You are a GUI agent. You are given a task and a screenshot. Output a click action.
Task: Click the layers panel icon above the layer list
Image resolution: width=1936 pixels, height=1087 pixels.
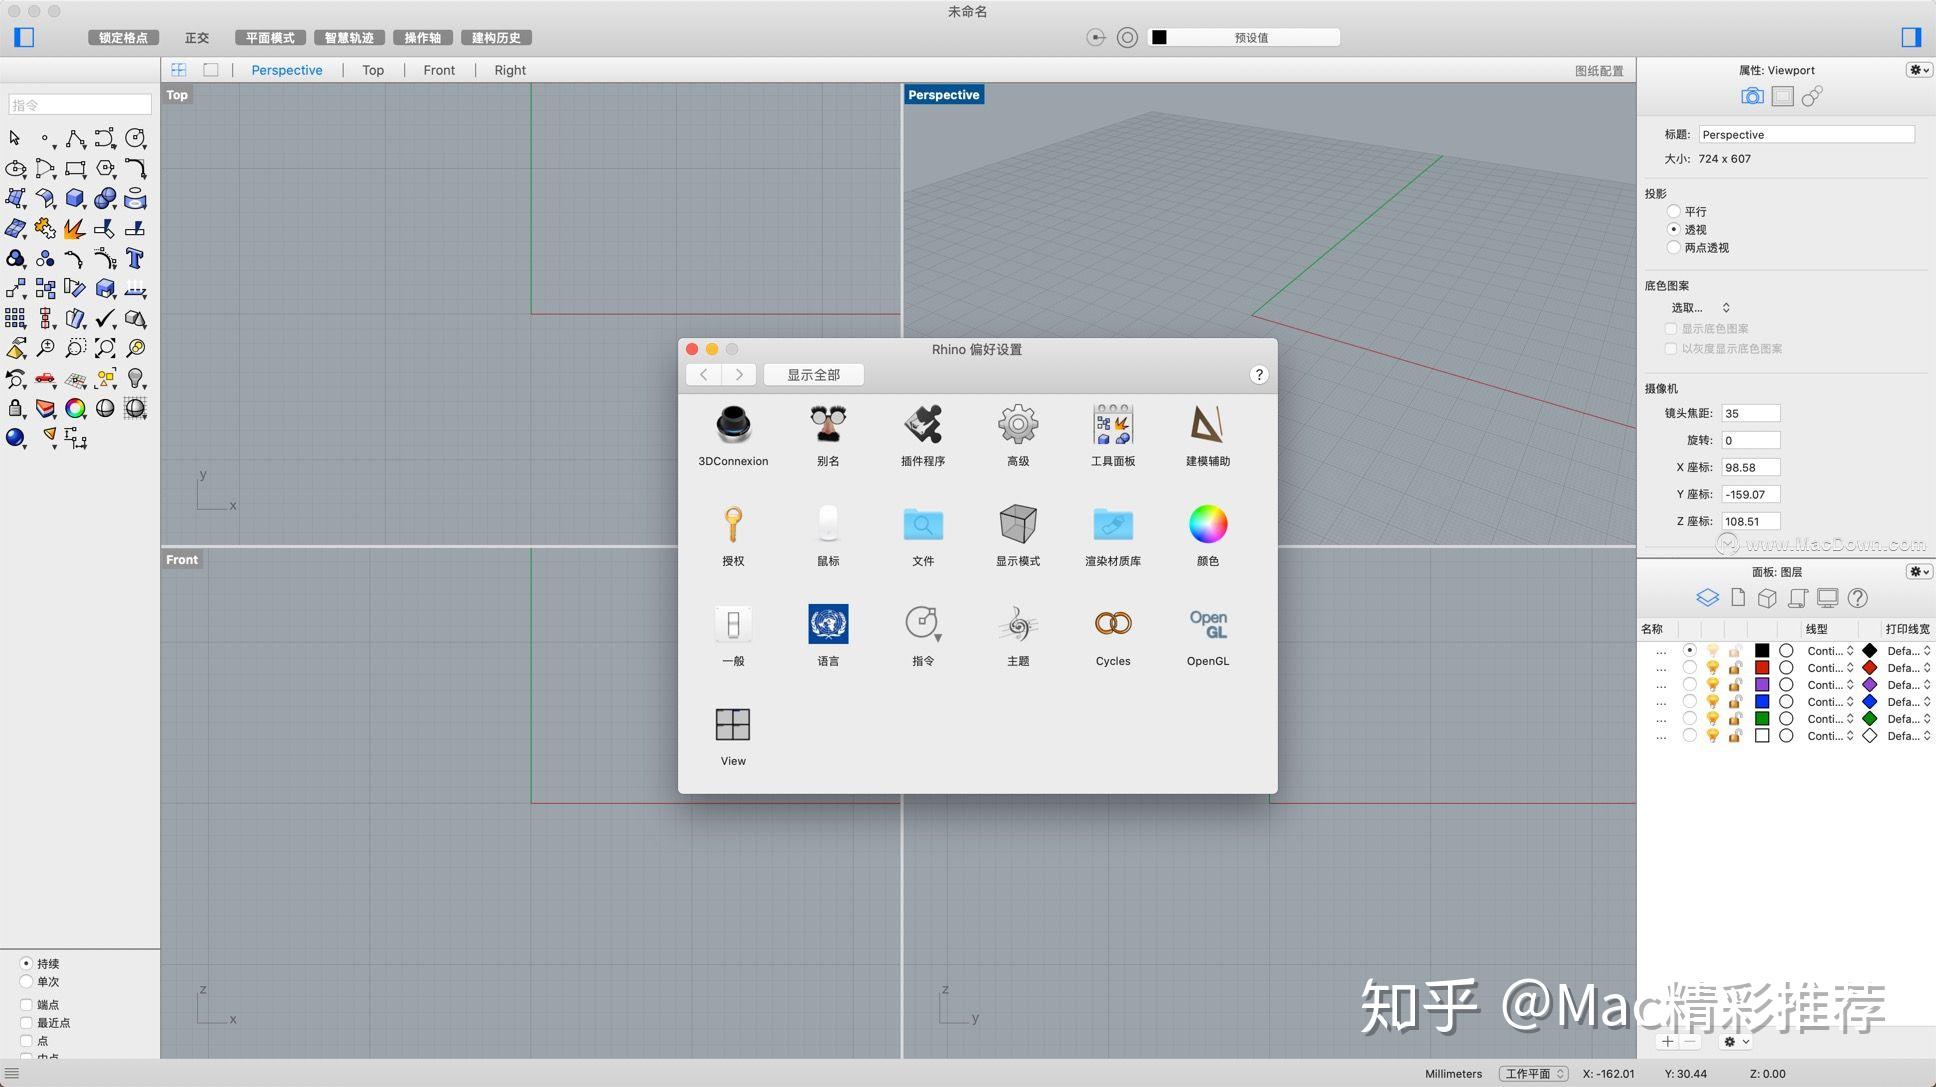(1707, 597)
